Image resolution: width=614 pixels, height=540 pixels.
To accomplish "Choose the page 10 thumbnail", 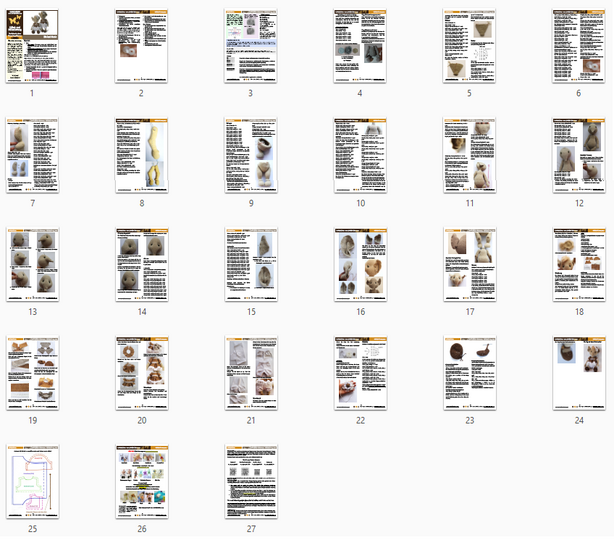I will click(360, 154).
